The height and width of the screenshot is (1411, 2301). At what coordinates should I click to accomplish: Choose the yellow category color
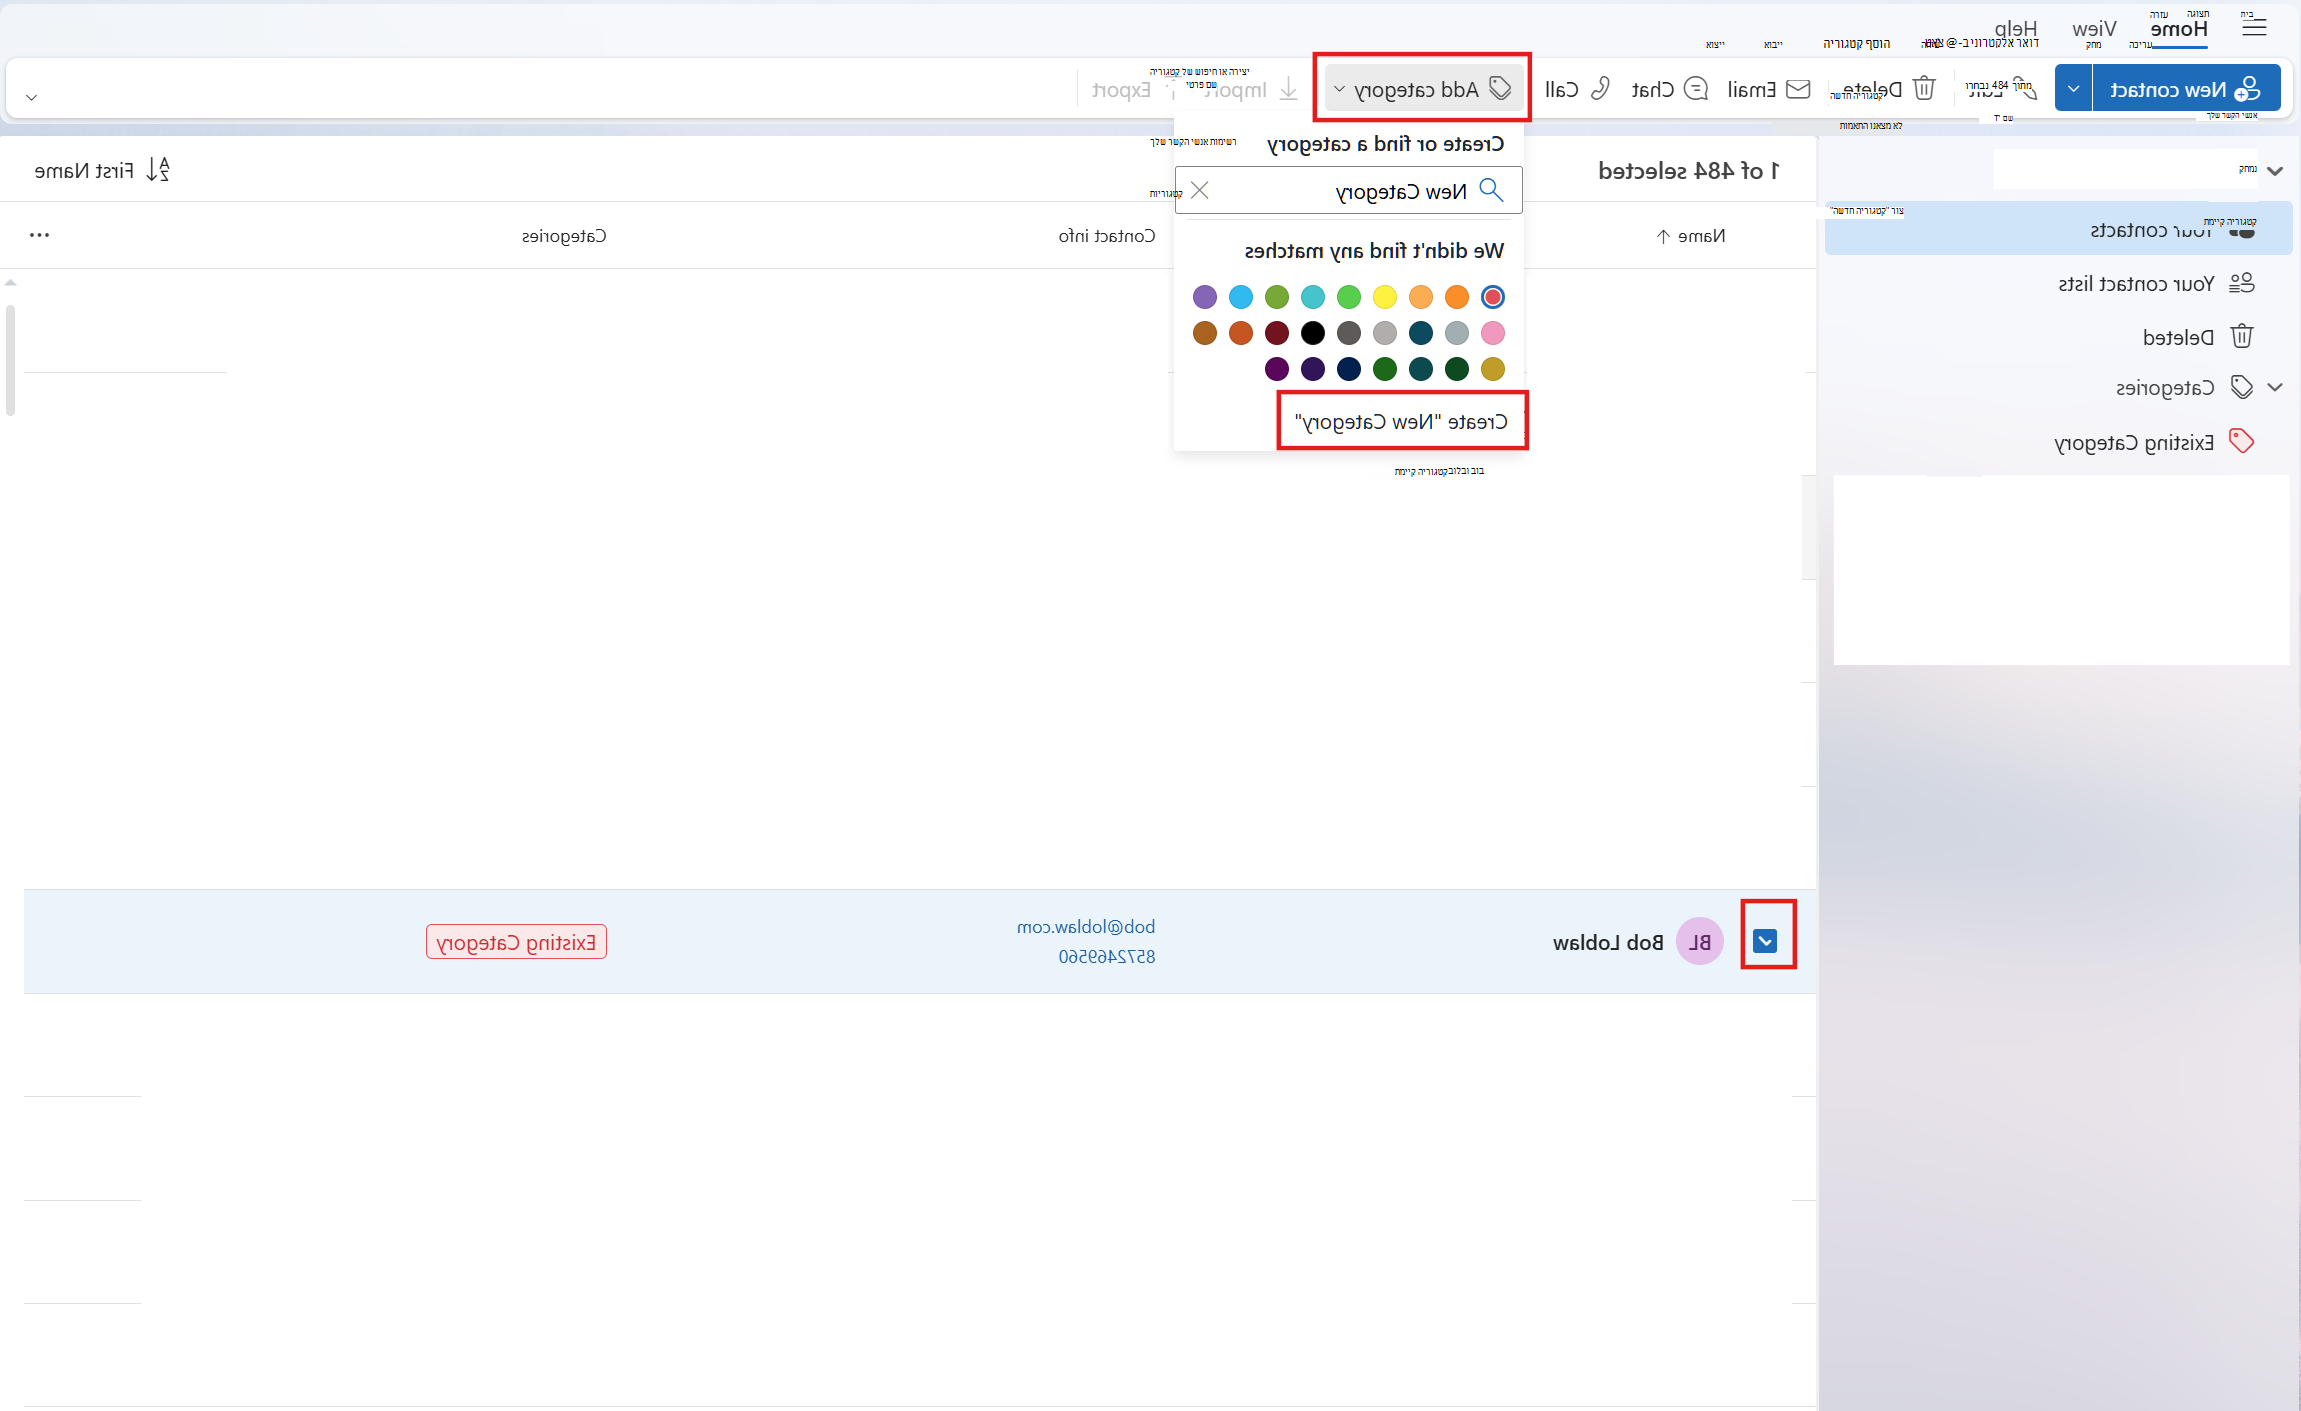1385,297
